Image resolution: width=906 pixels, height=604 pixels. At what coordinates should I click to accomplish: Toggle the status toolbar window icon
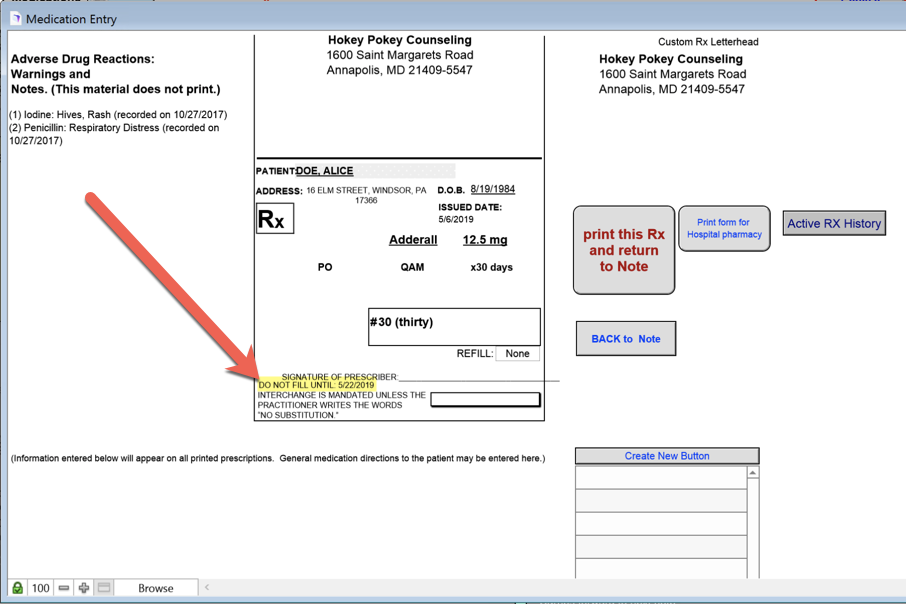pyautogui.click(x=104, y=588)
